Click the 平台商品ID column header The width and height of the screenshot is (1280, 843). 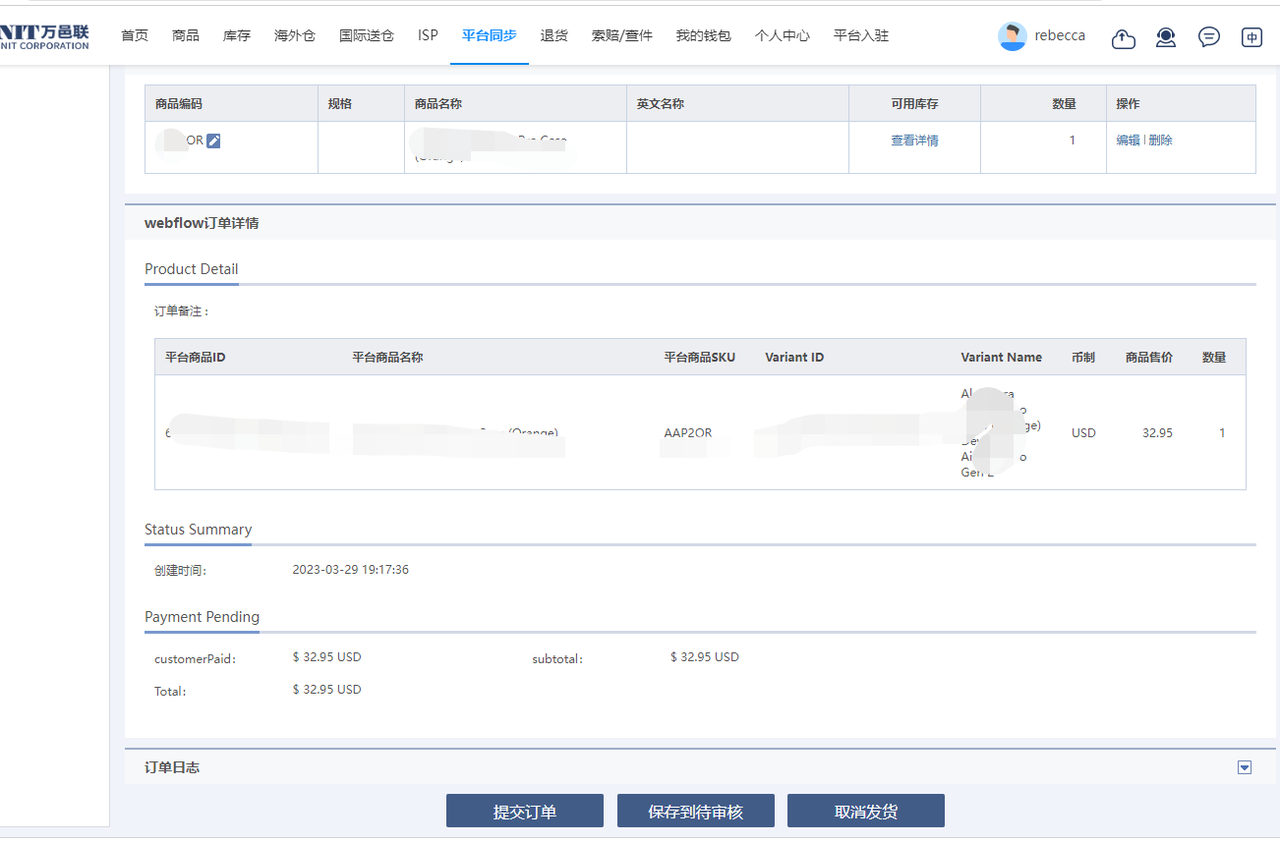(x=195, y=357)
